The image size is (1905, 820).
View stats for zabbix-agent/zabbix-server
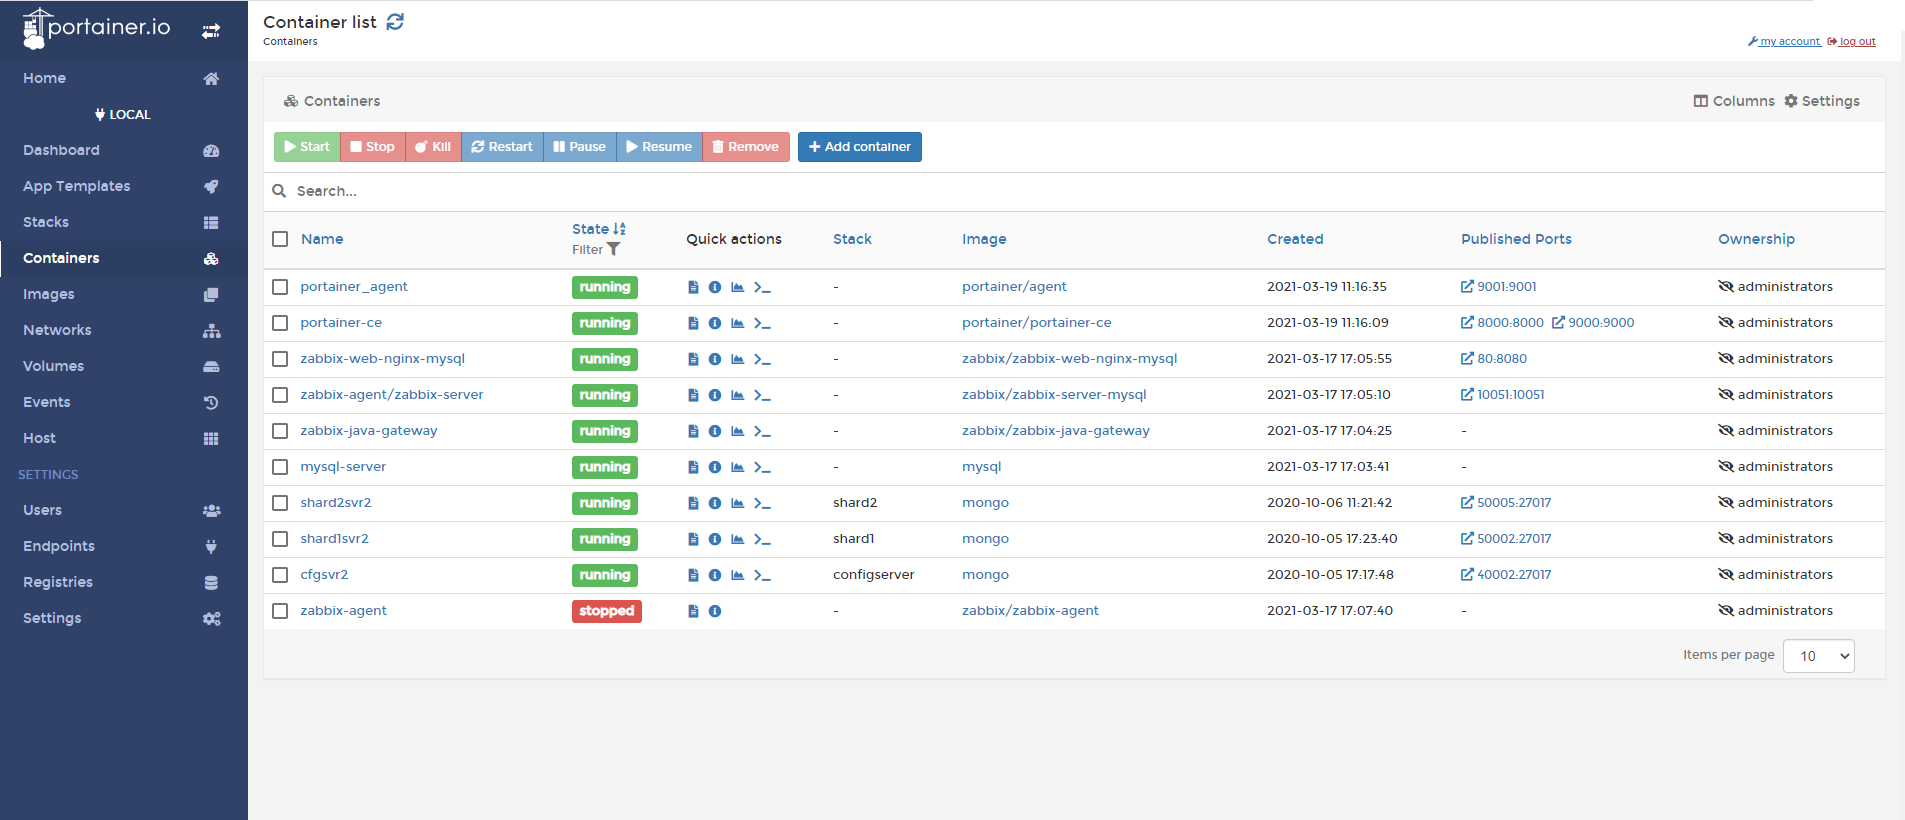[737, 395]
